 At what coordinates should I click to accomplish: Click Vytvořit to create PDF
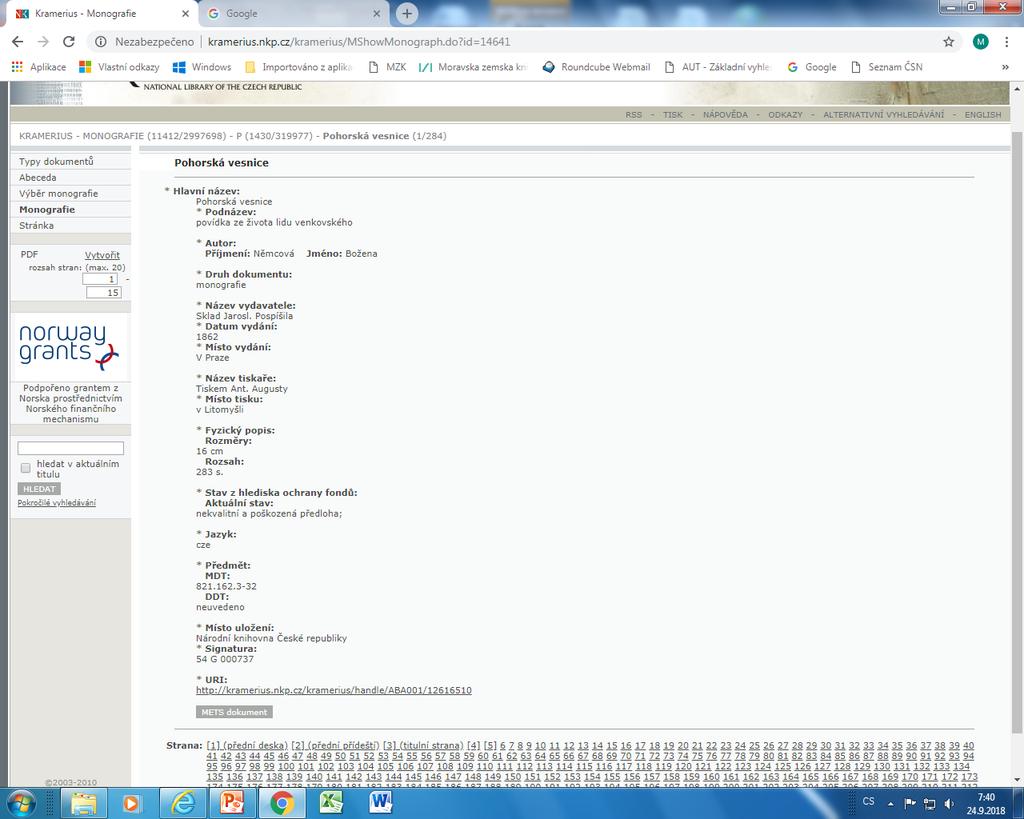tap(102, 255)
